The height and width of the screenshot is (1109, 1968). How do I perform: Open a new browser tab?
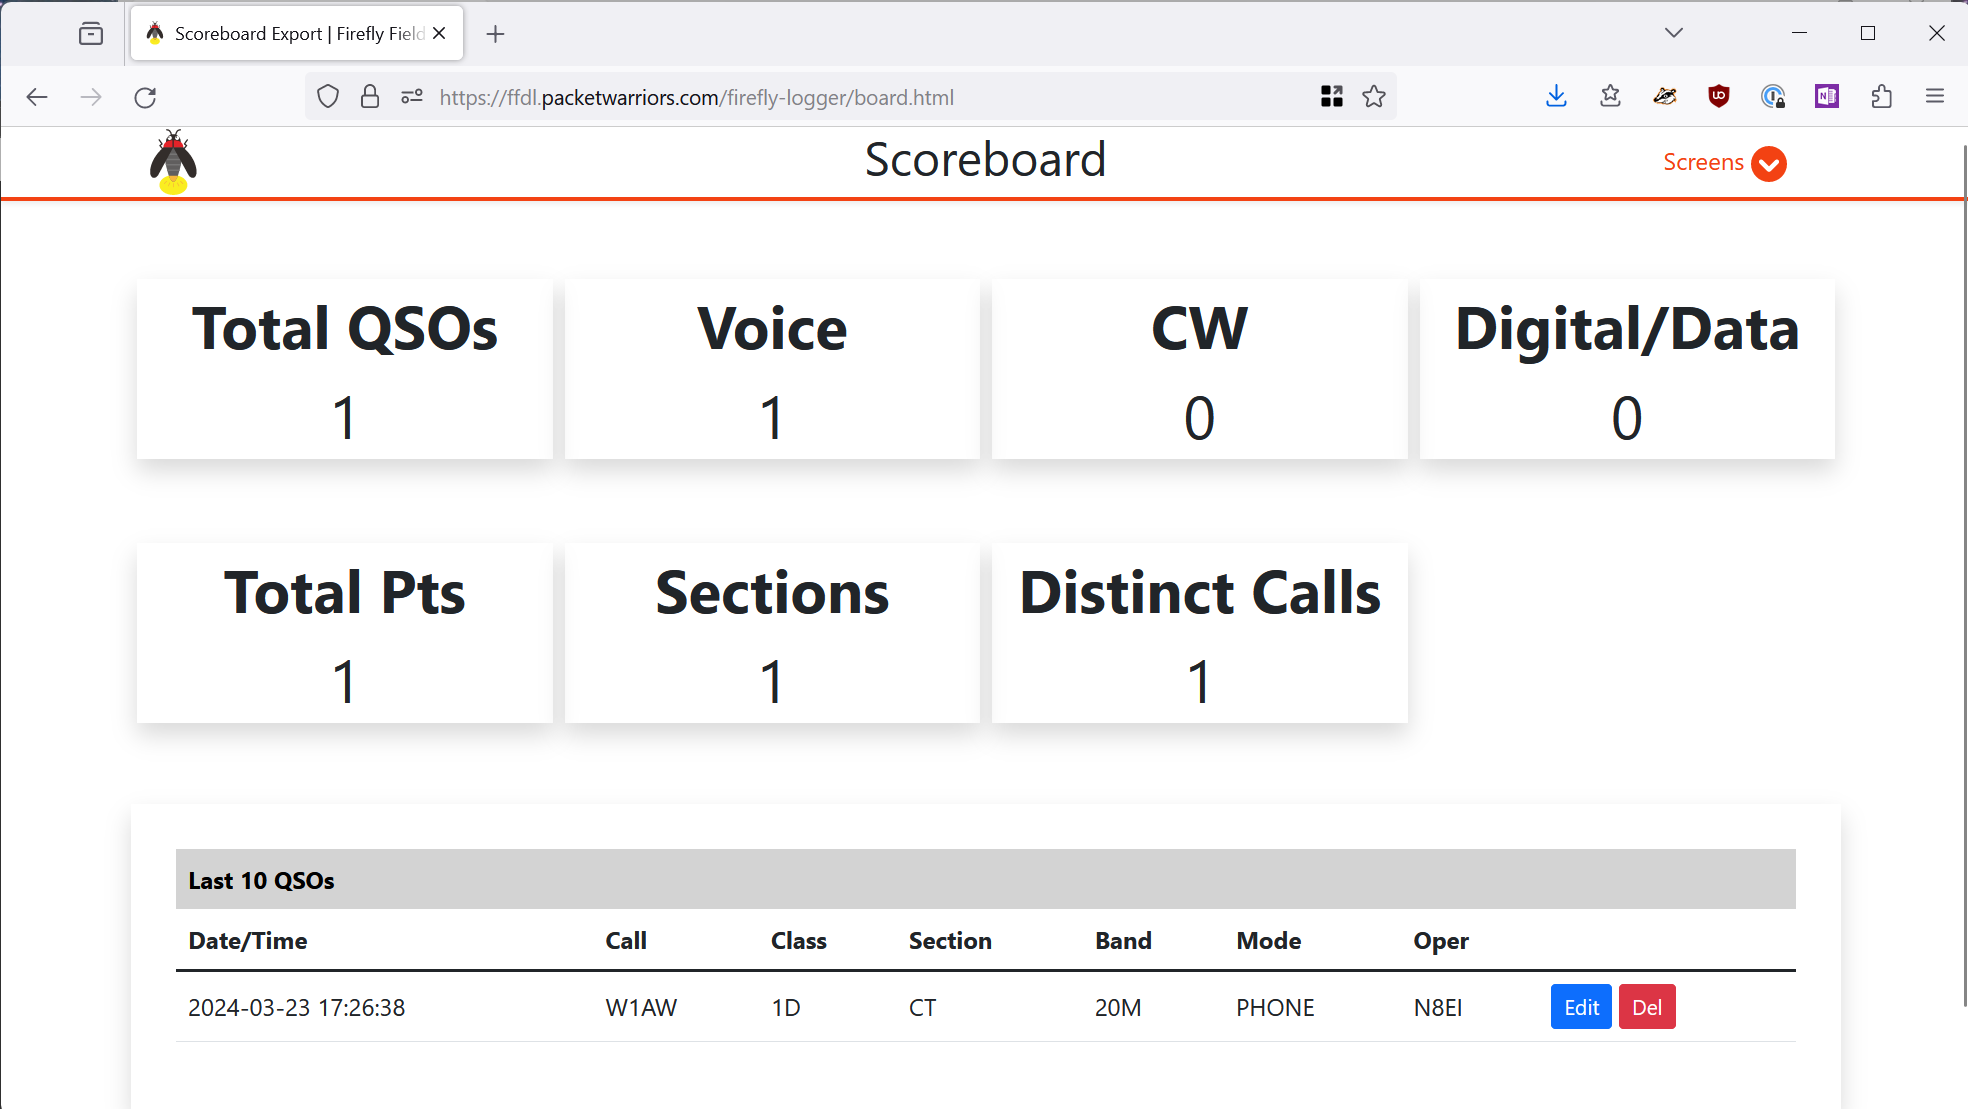pyautogui.click(x=495, y=34)
